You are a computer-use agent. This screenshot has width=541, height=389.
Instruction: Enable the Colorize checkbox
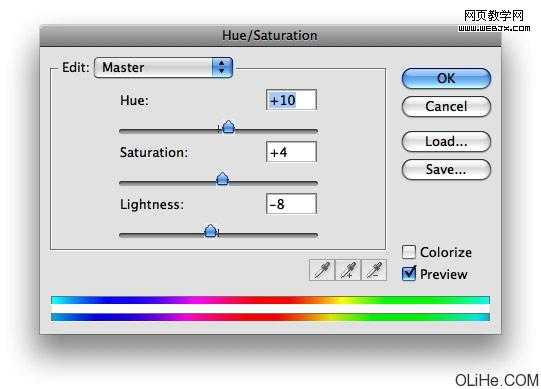pyautogui.click(x=409, y=252)
